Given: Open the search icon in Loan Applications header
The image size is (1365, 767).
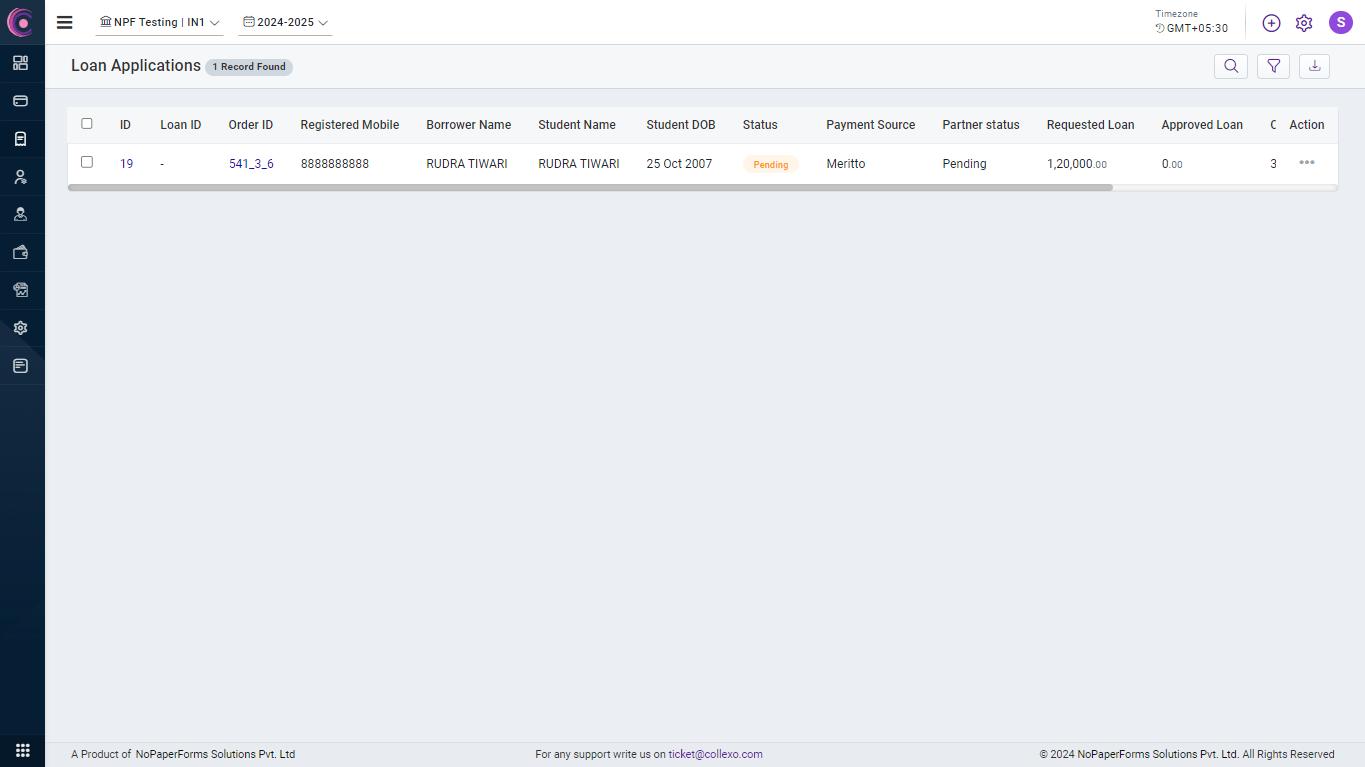Looking at the screenshot, I should click(1231, 66).
